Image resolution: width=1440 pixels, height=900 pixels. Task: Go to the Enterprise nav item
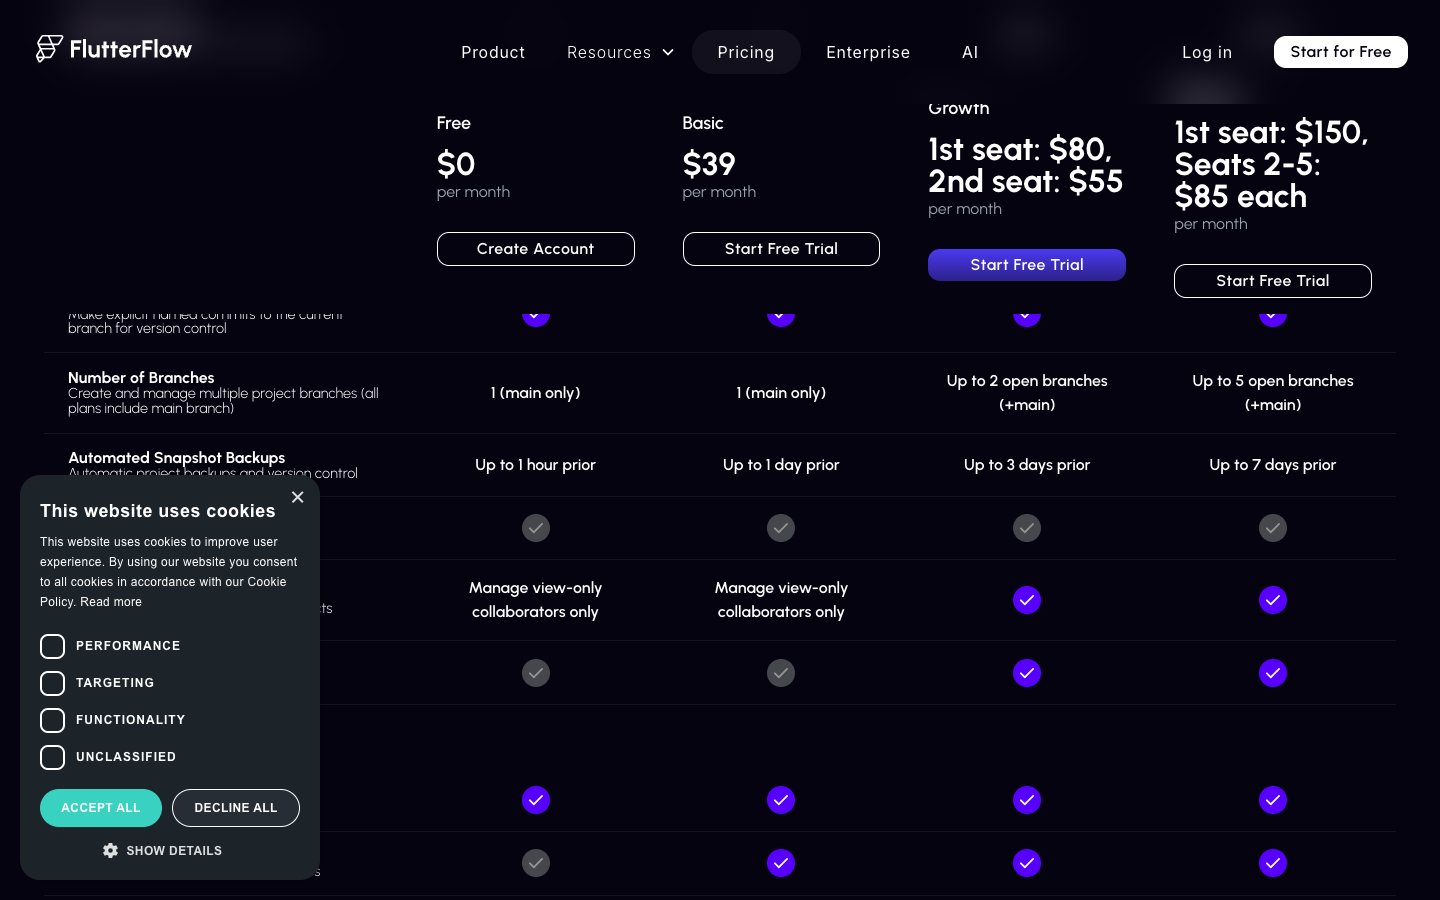tap(867, 52)
